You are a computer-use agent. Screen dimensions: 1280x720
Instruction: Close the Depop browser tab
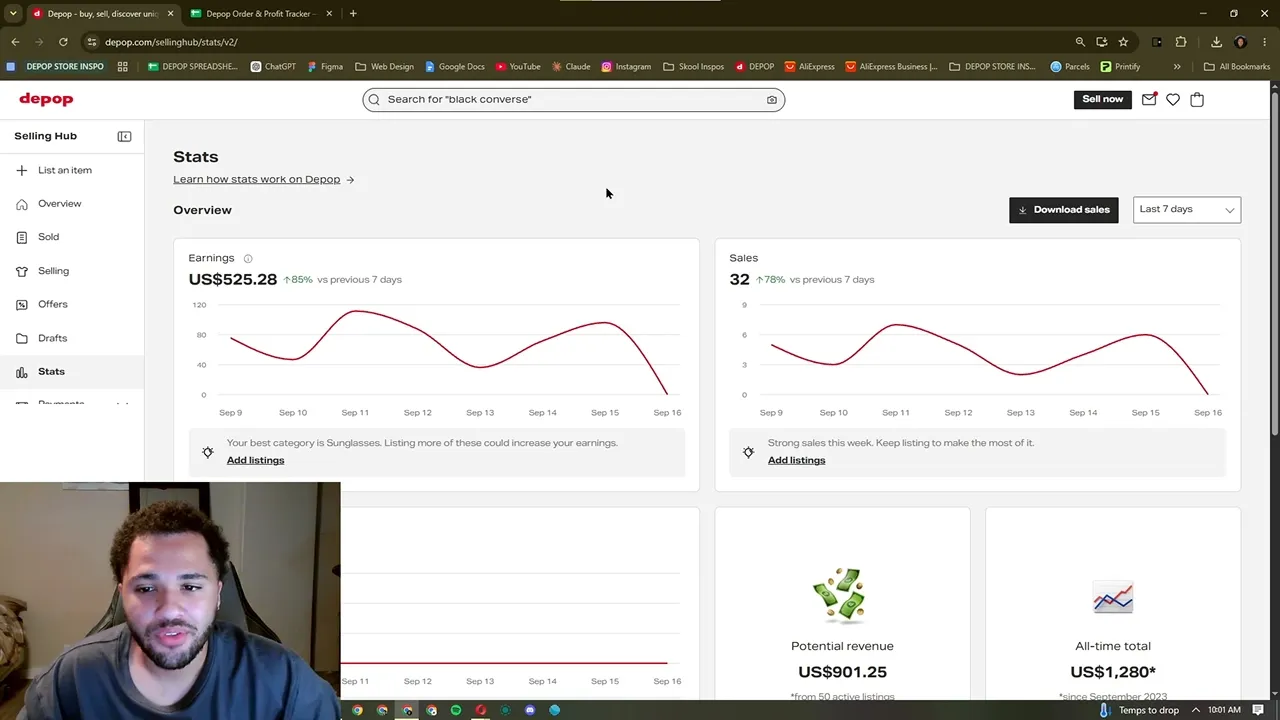tap(170, 14)
